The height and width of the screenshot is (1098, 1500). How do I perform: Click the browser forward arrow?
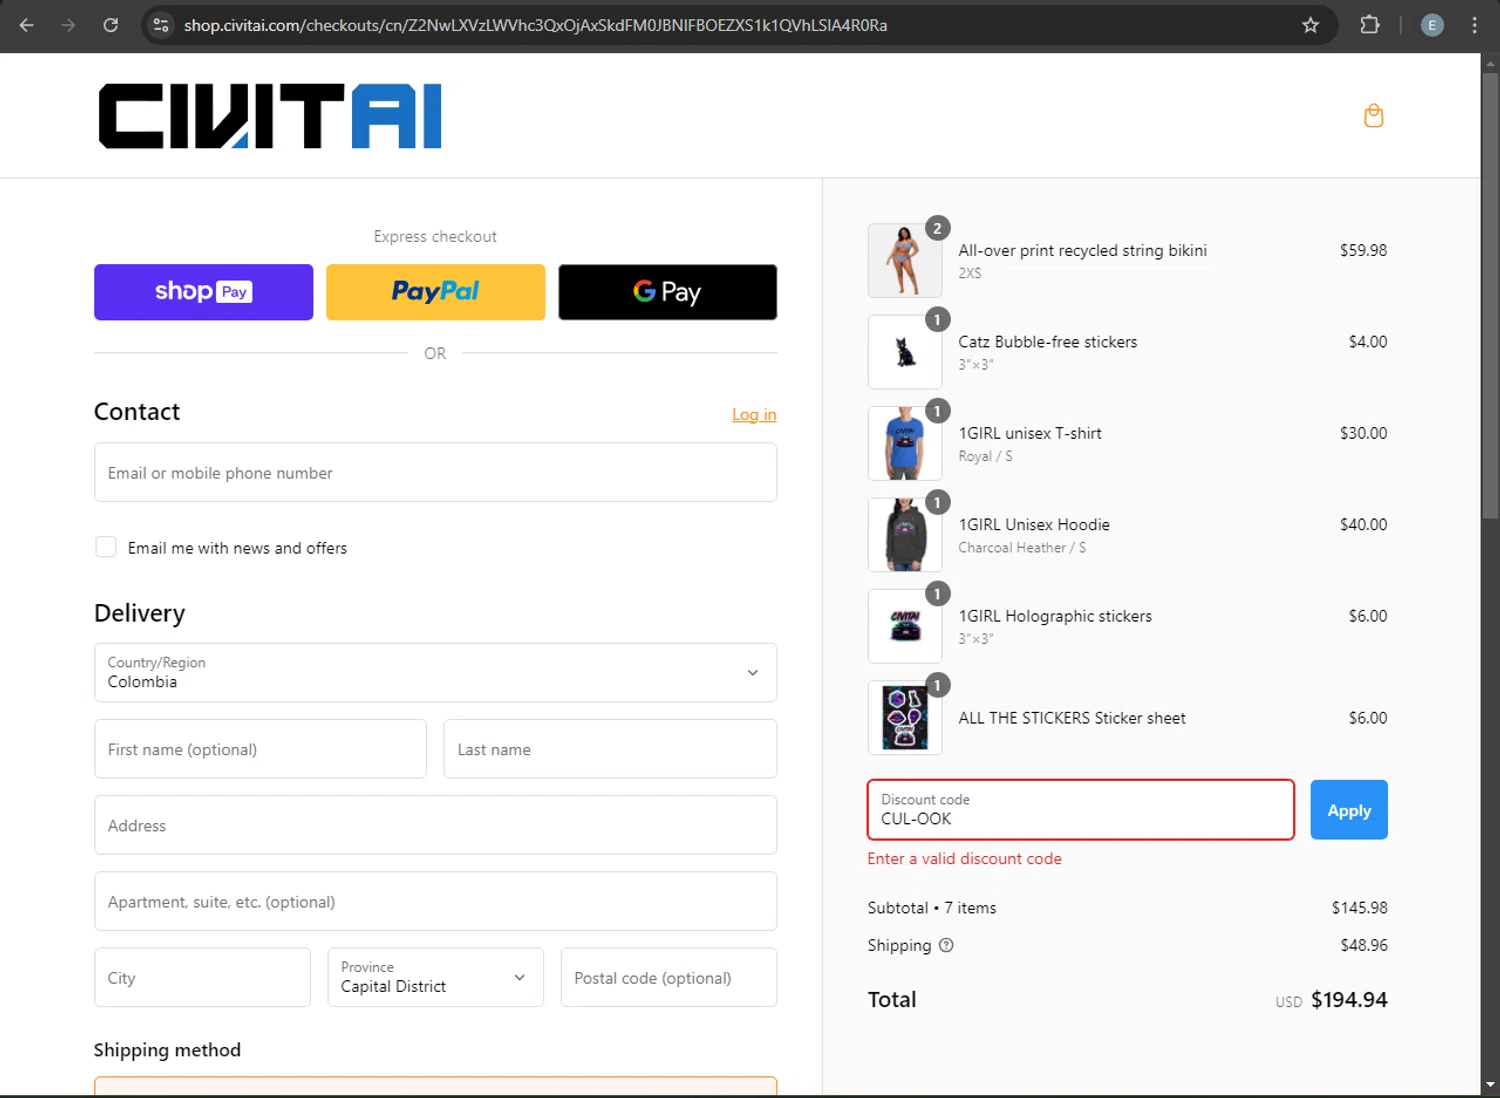coord(68,25)
